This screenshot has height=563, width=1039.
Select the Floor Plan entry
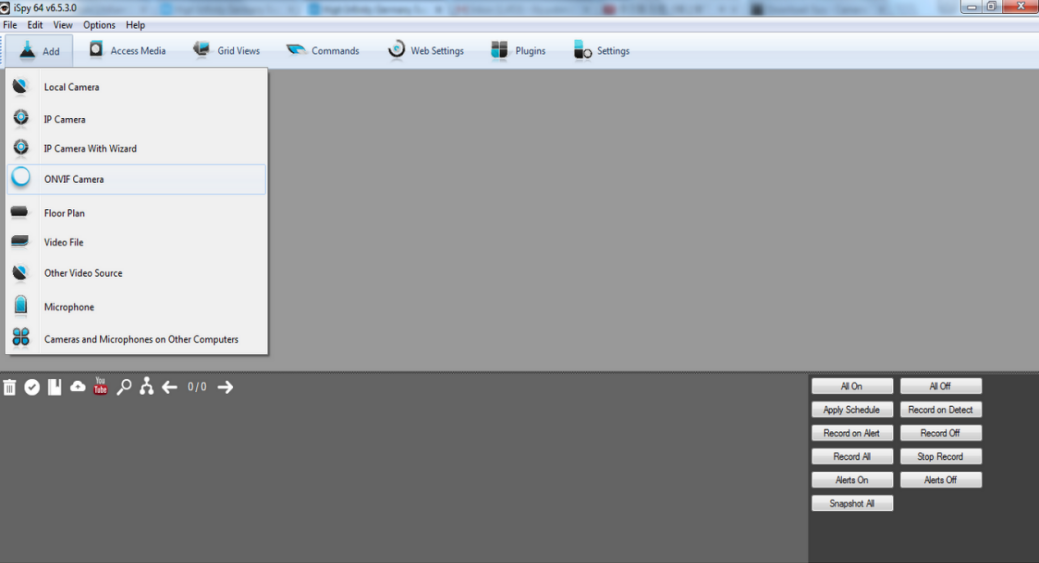[137, 213]
